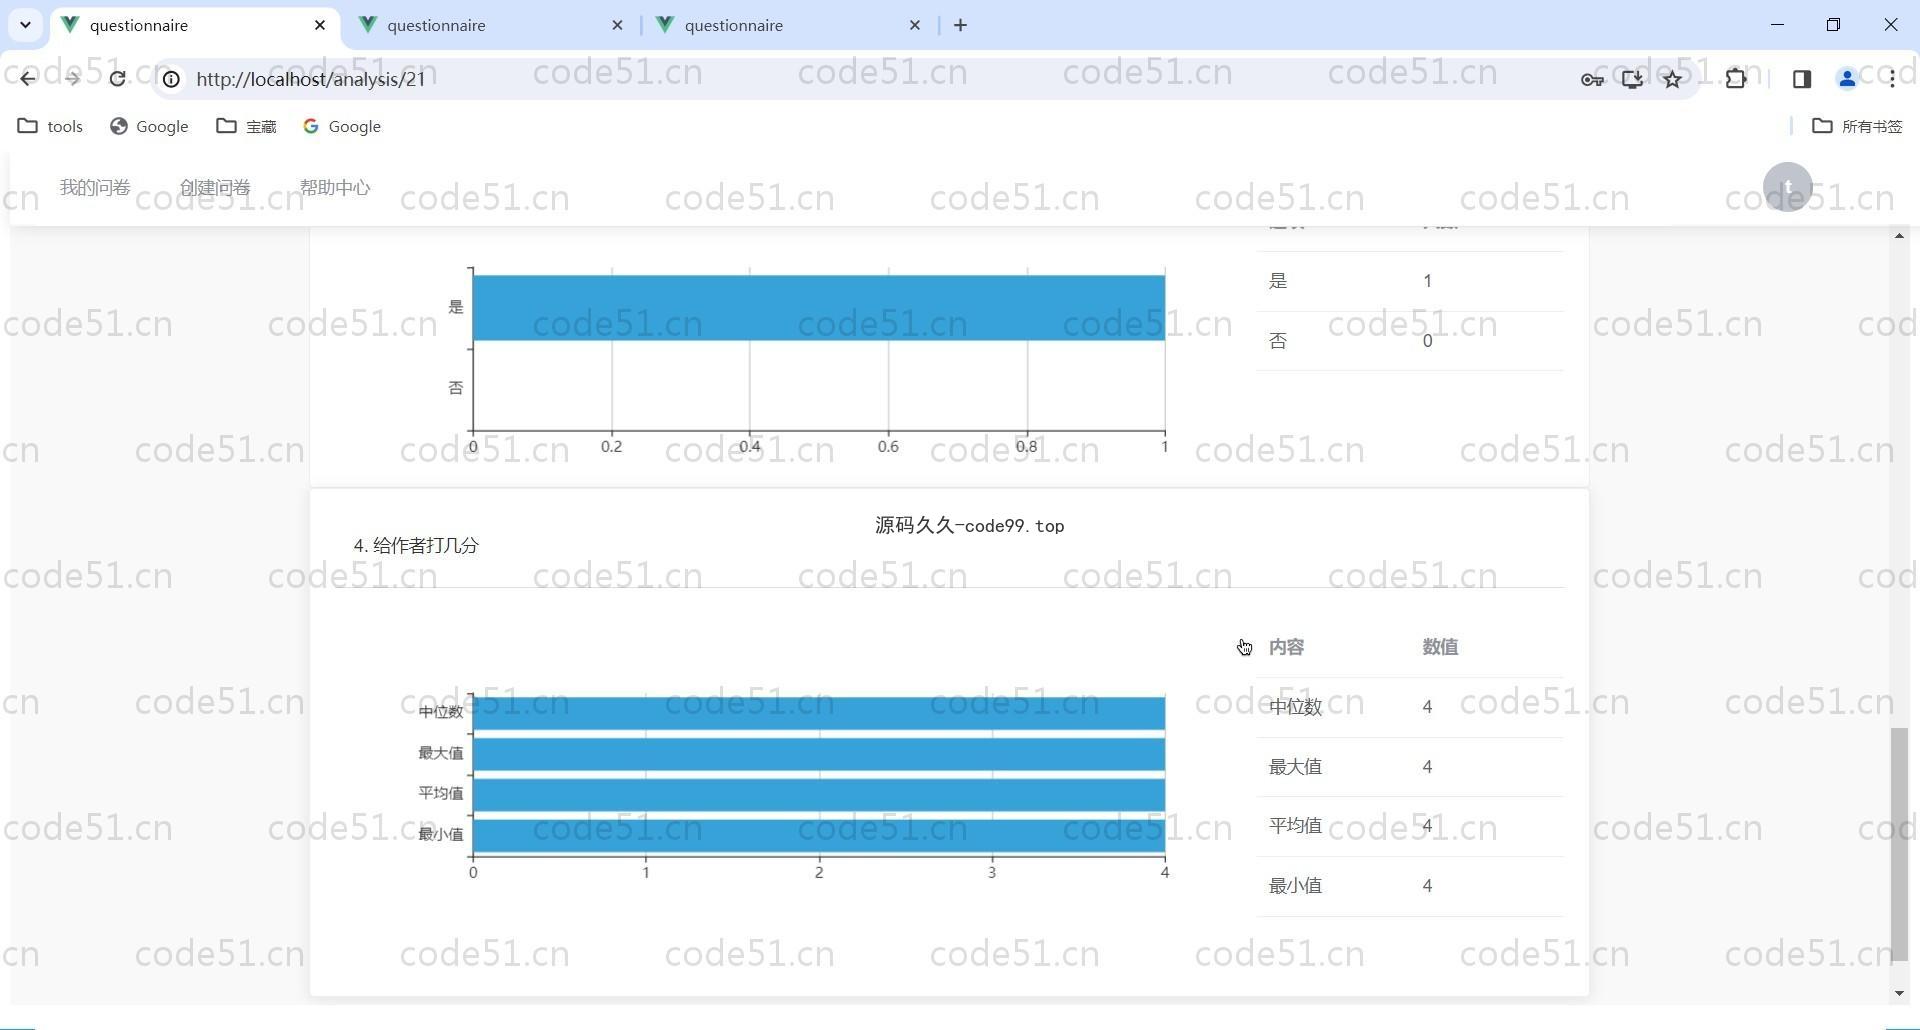1920x1030 pixels.
Task: Reload the analysis page
Action: point(117,79)
